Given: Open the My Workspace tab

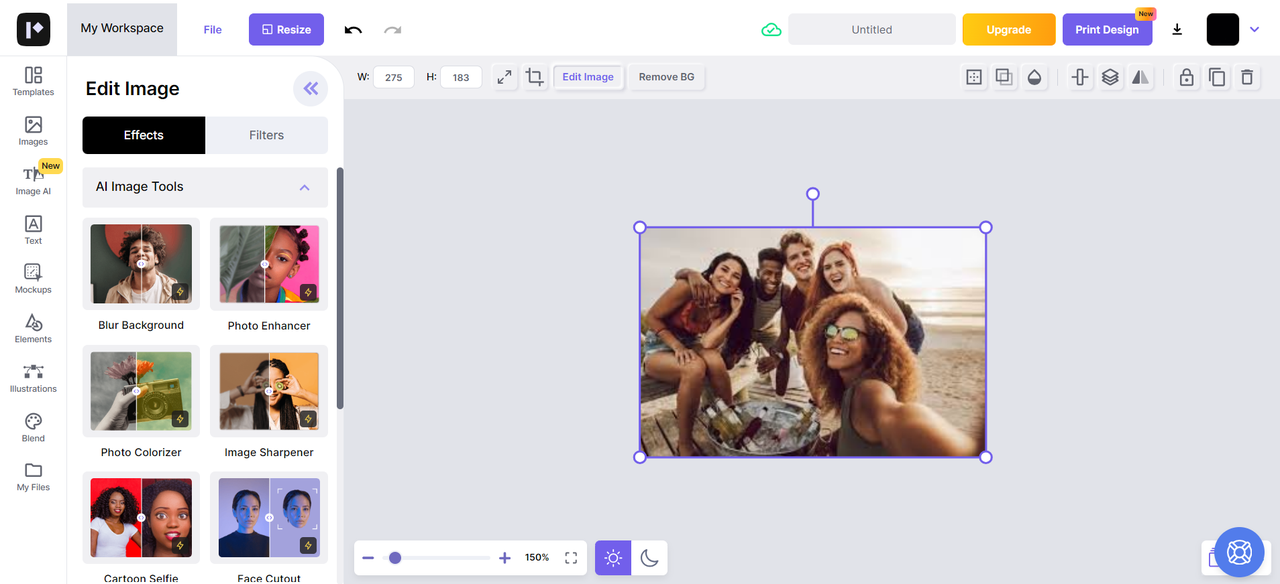Looking at the screenshot, I should pyautogui.click(x=122, y=28).
